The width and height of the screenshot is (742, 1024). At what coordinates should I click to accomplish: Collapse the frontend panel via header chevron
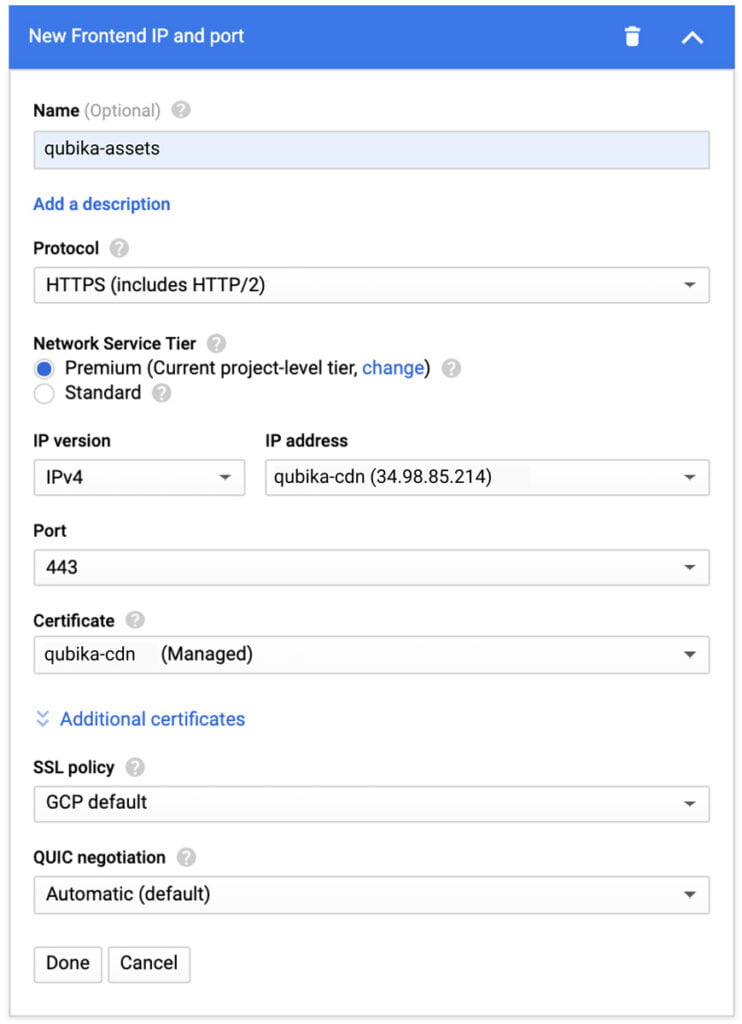point(694,36)
